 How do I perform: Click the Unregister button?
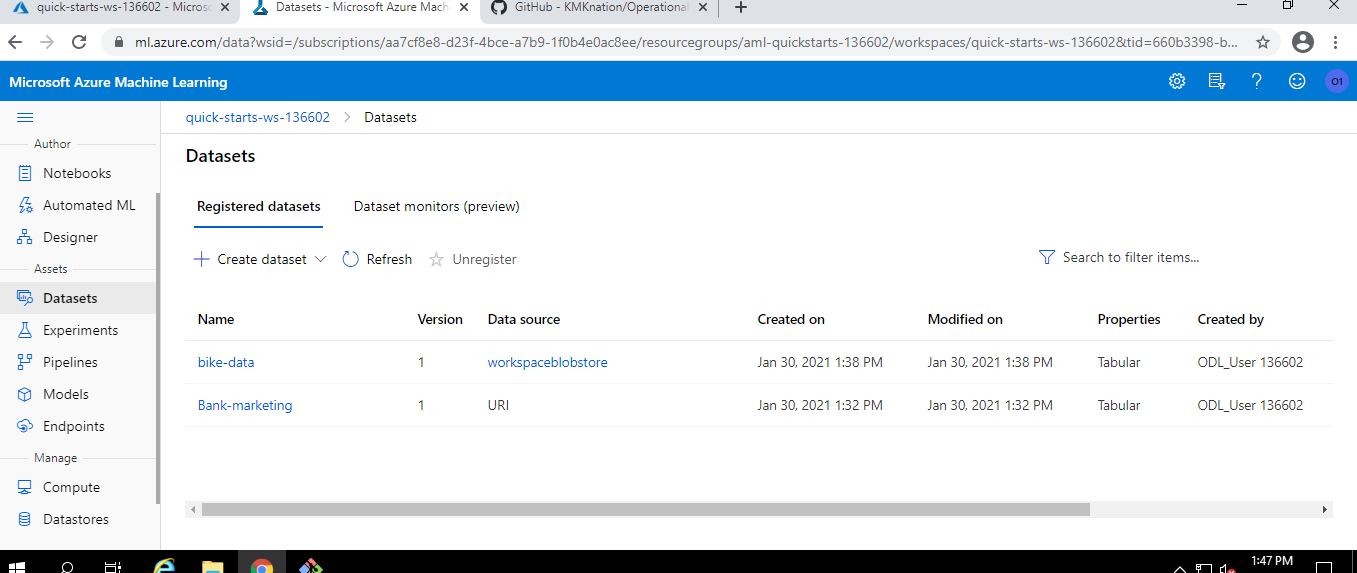pyautogui.click(x=473, y=259)
